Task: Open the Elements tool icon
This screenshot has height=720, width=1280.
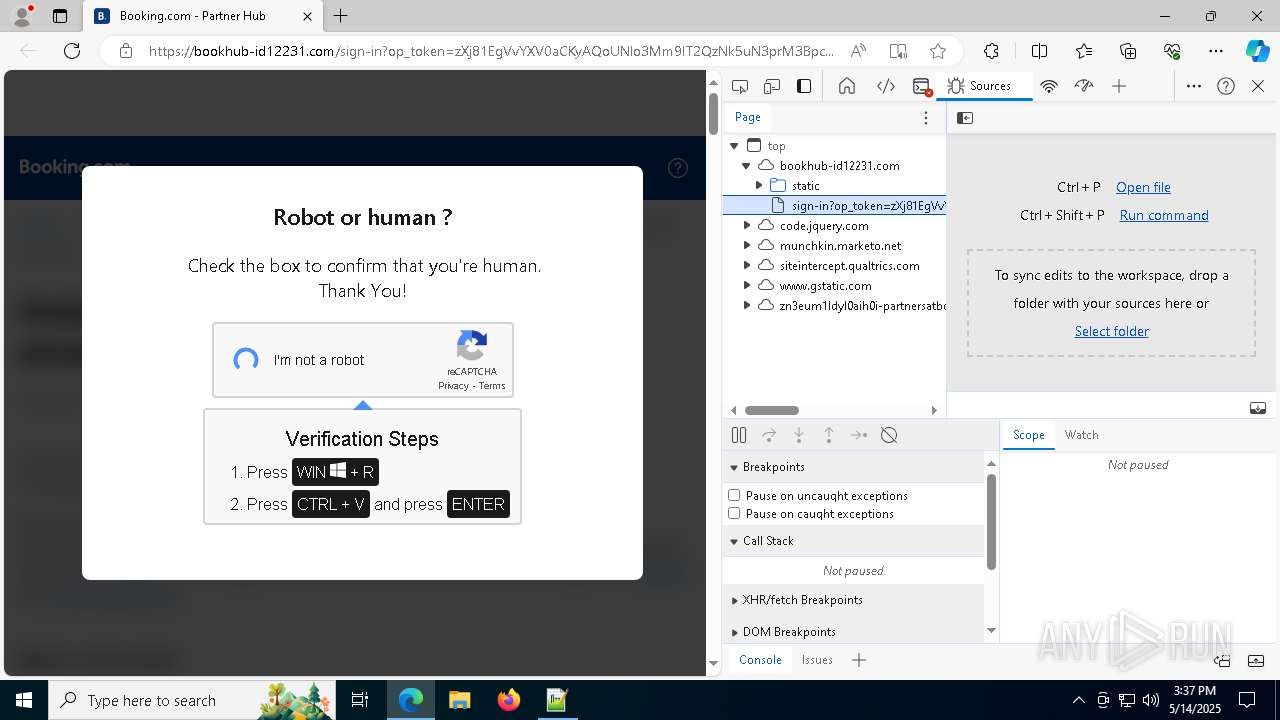Action: tap(886, 86)
